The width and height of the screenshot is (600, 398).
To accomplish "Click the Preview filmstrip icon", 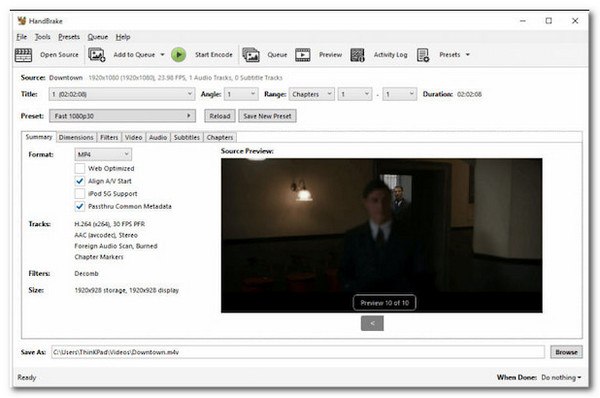I will tap(303, 55).
